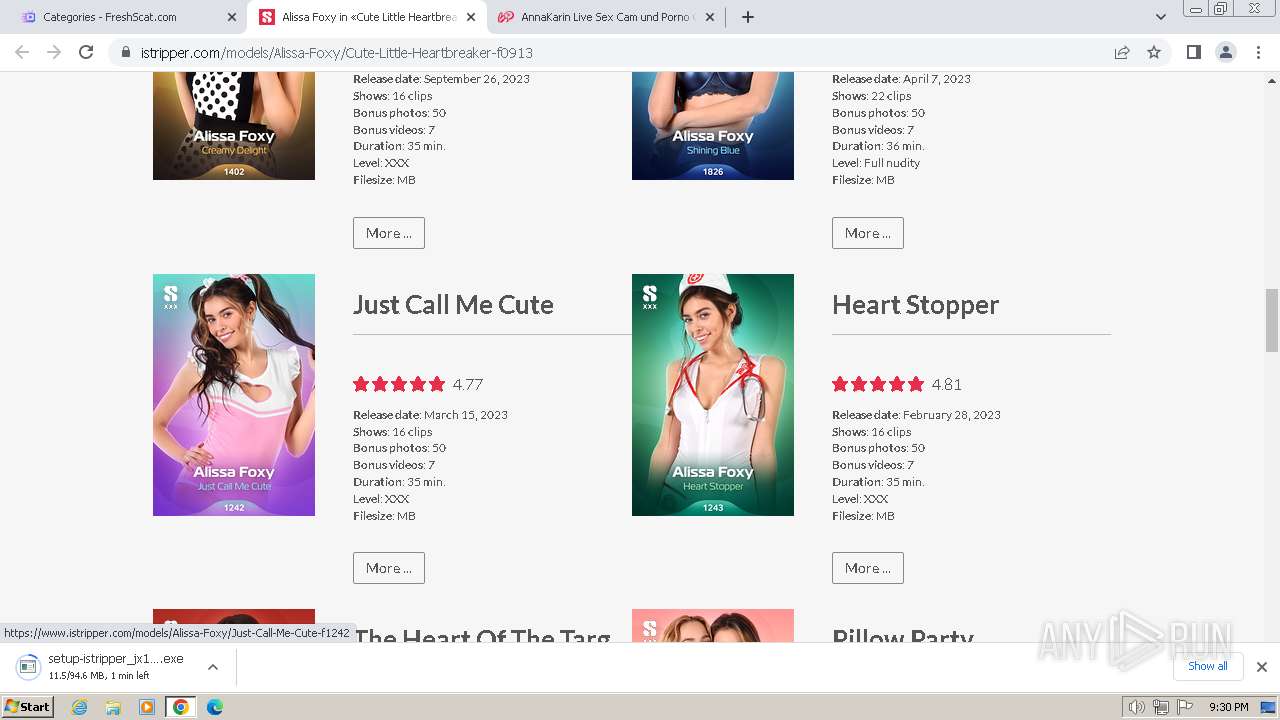Open the Windows Start menu

pos(27,707)
